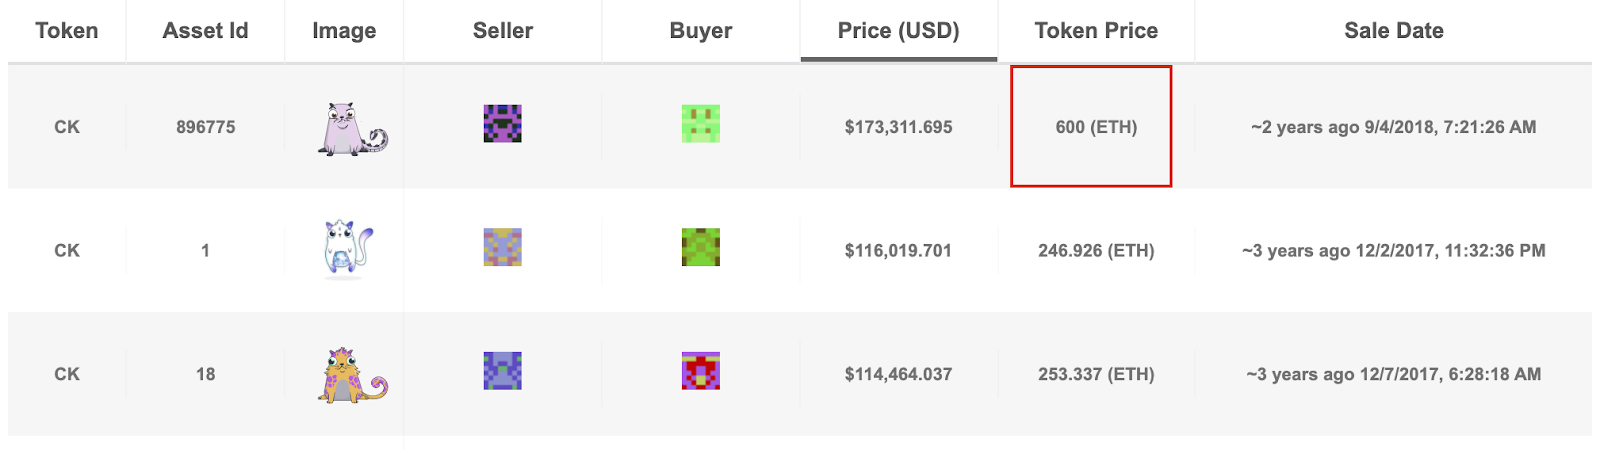Image resolution: width=1600 pixels, height=450 pixels.
Task: Click the Token column header
Action: click(67, 31)
